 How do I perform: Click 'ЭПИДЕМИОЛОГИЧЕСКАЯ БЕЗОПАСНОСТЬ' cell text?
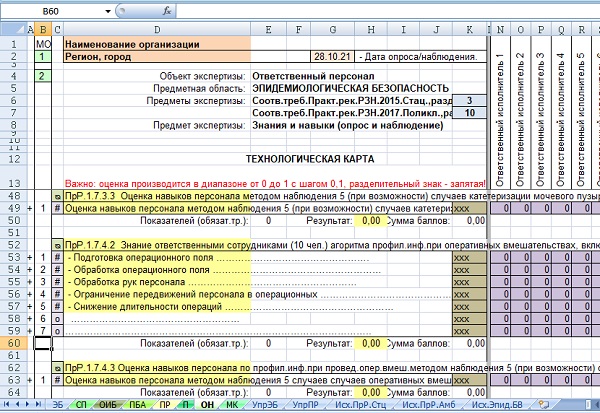tap(350, 88)
